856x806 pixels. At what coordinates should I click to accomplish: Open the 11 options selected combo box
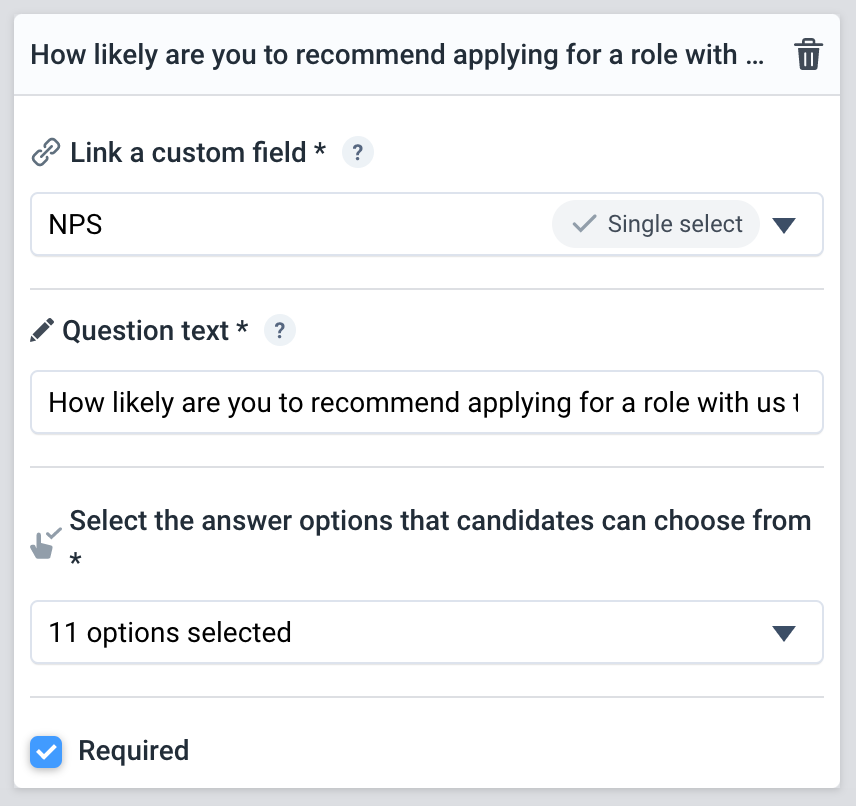(427, 632)
